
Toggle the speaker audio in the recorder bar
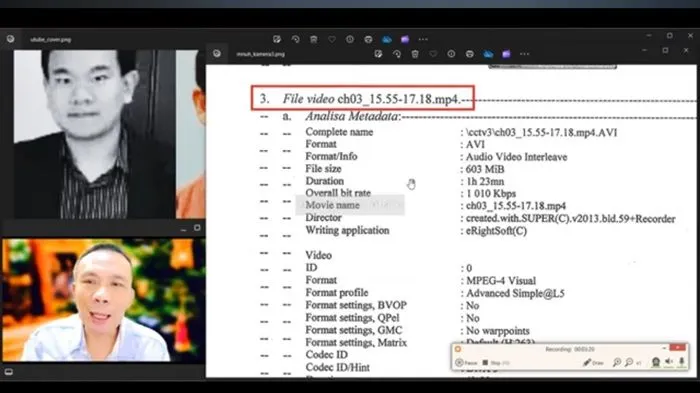[x=669, y=362]
